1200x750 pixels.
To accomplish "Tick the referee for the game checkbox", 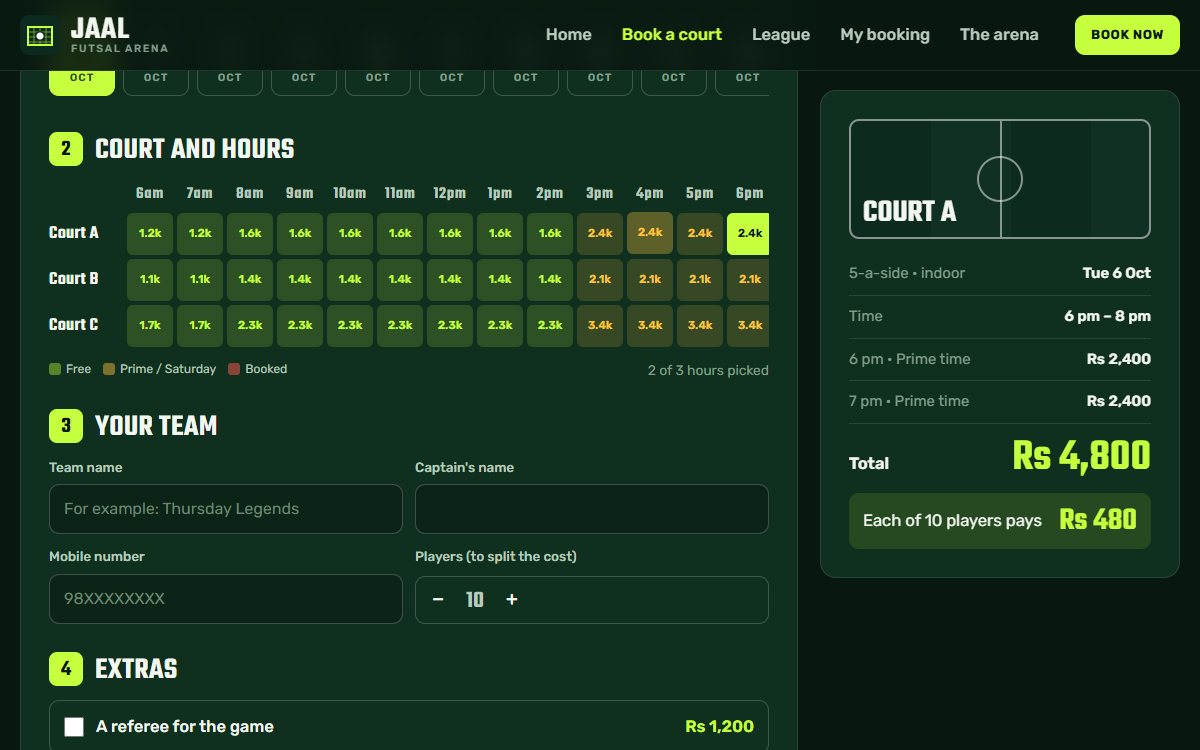I will click(x=74, y=727).
